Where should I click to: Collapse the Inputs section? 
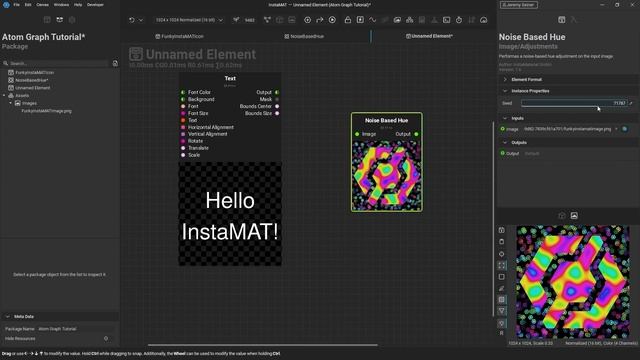[505, 118]
